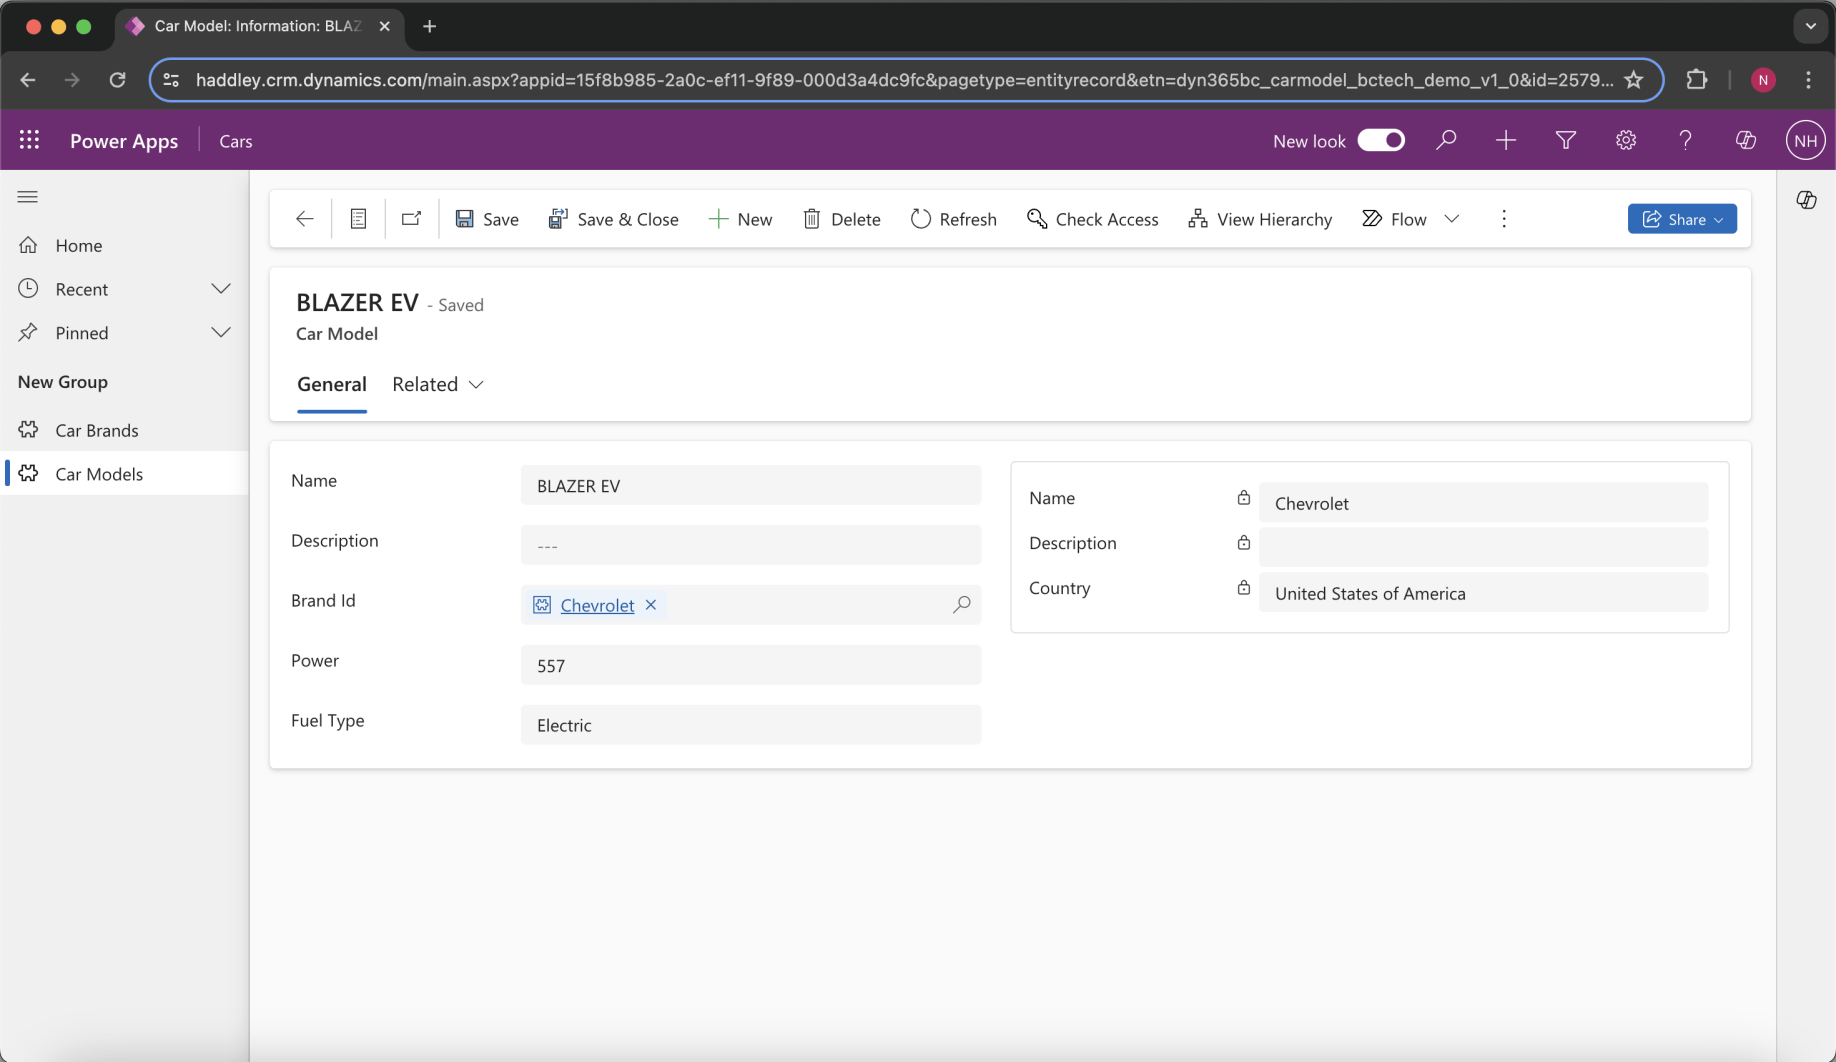The height and width of the screenshot is (1062, 1836).
Task: Click the Save & Close button
Action: 613,219
